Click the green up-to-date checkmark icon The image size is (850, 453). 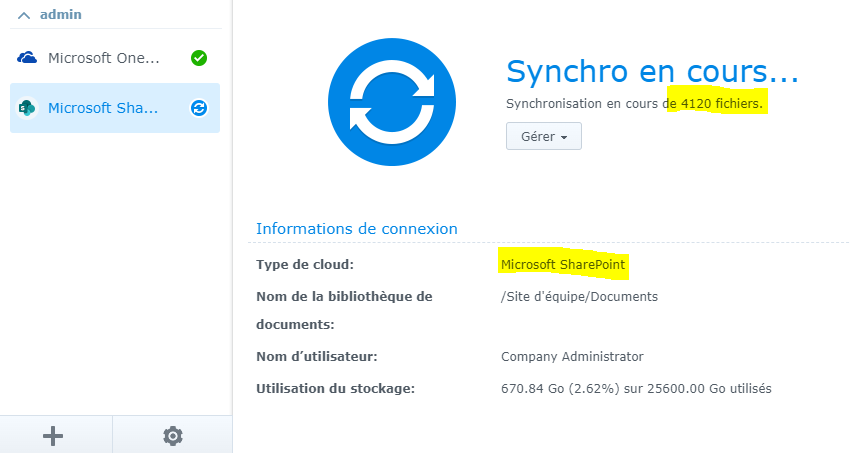(x=199, y=58)
